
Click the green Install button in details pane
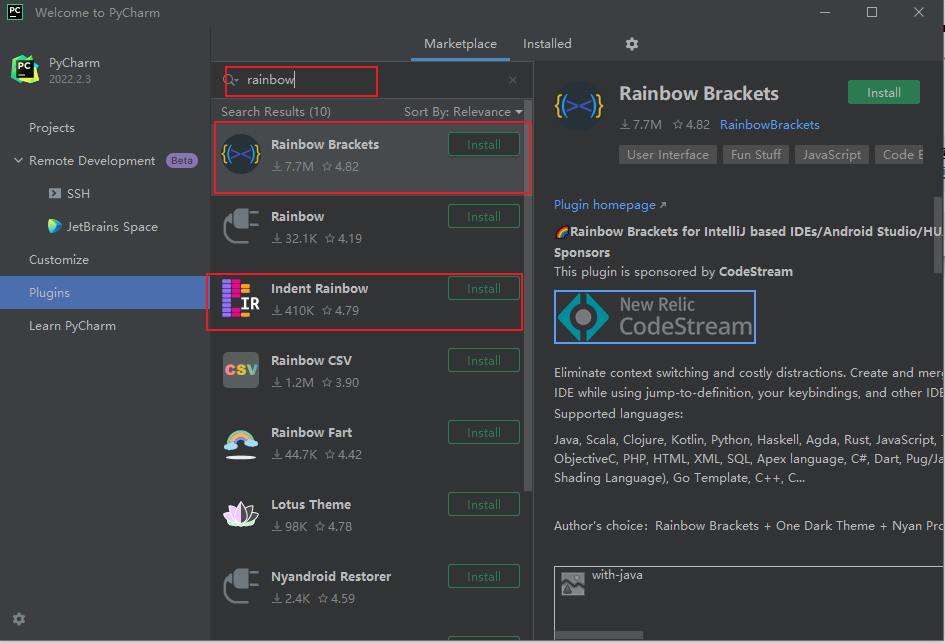884,92
